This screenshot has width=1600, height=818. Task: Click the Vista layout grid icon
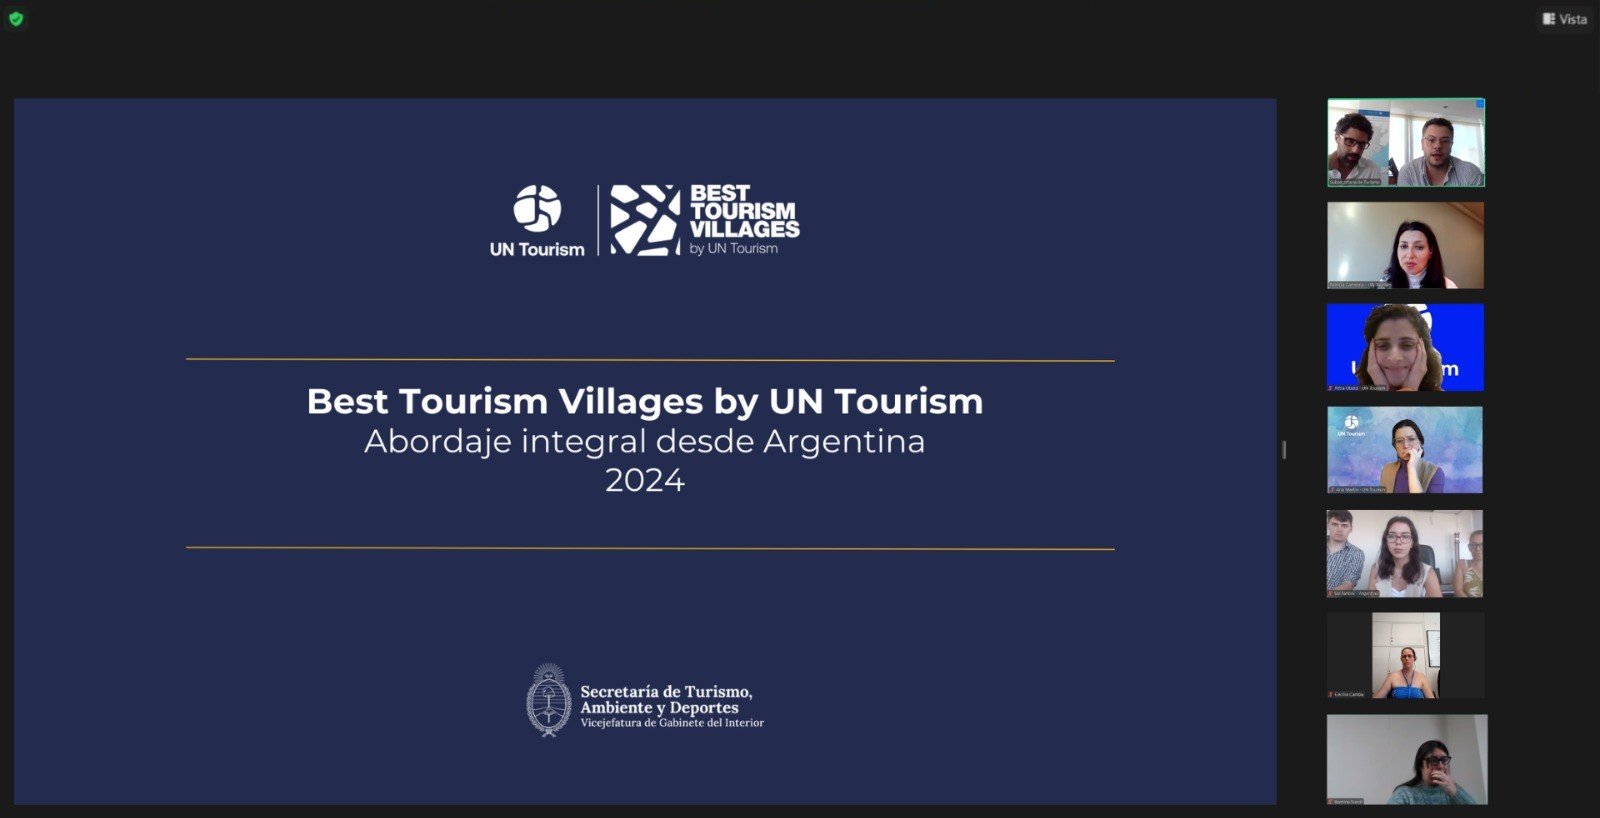pos(1549,19)
